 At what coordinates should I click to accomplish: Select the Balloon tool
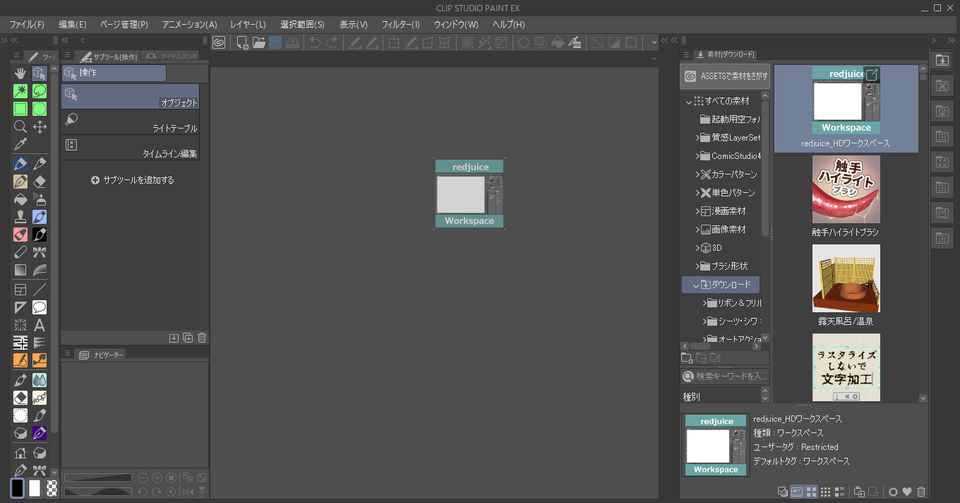(x=40, y=307)
